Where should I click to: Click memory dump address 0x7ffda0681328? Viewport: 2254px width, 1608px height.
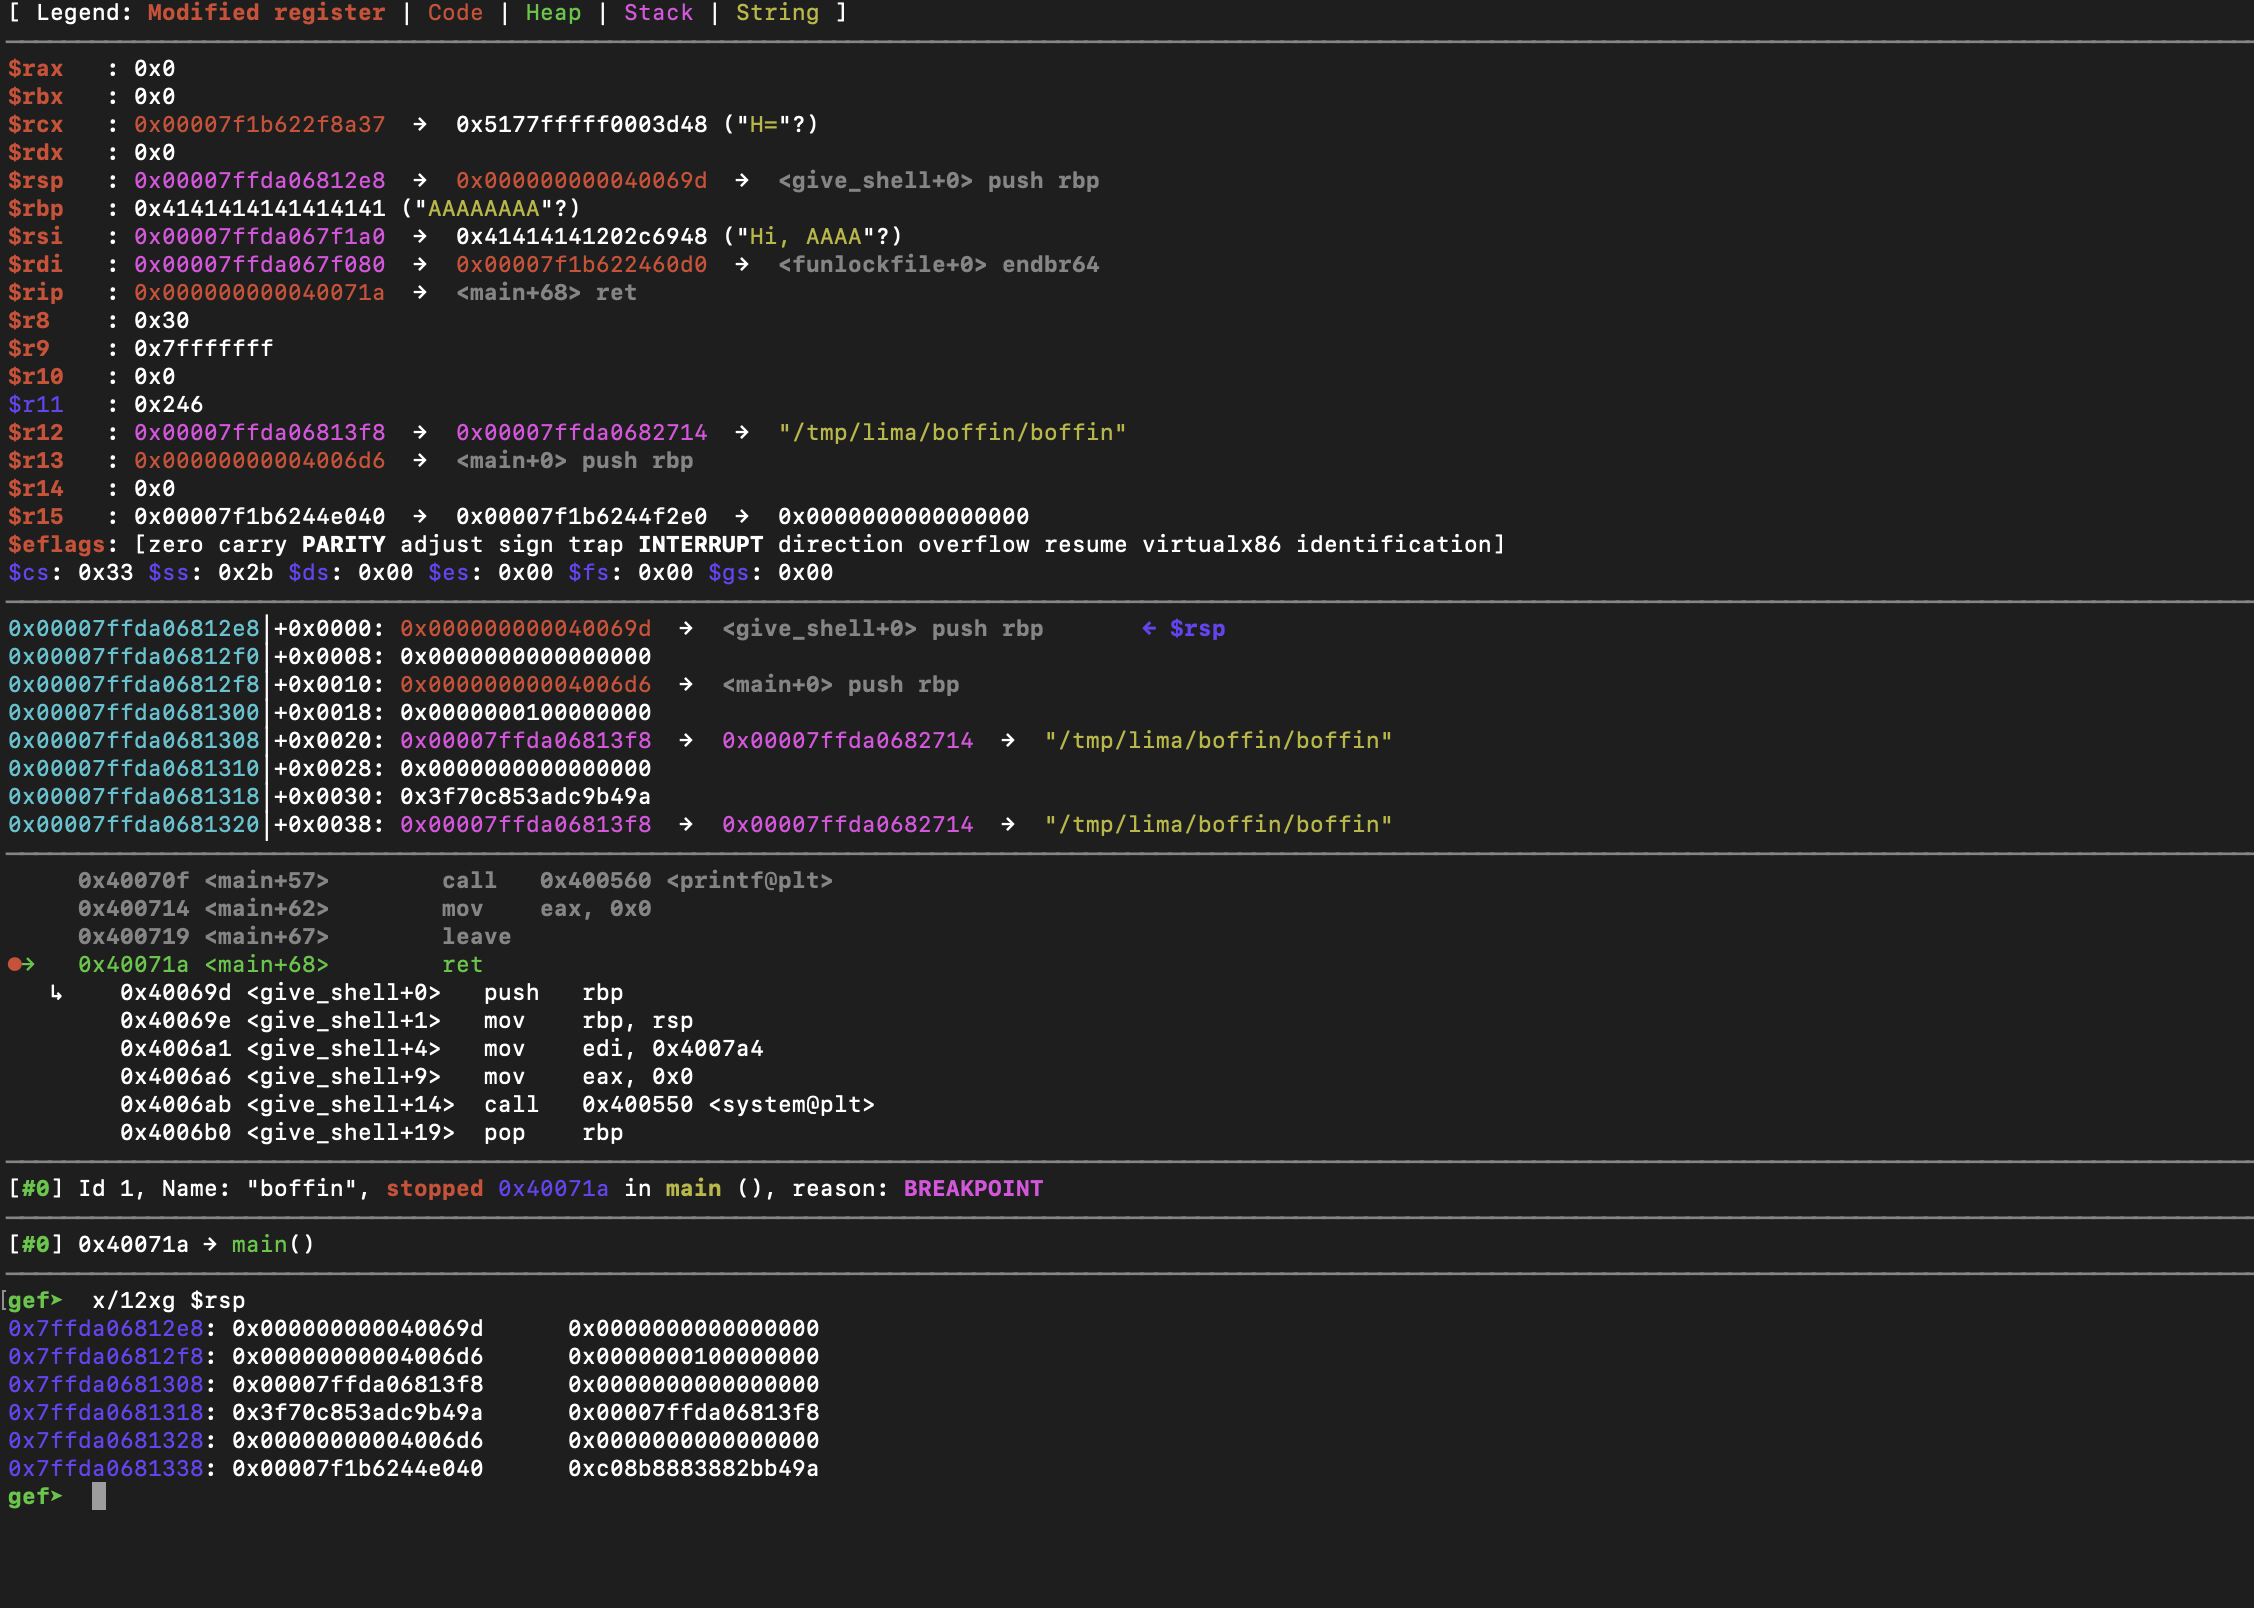pyautogui.click(x=106, y=1441)
